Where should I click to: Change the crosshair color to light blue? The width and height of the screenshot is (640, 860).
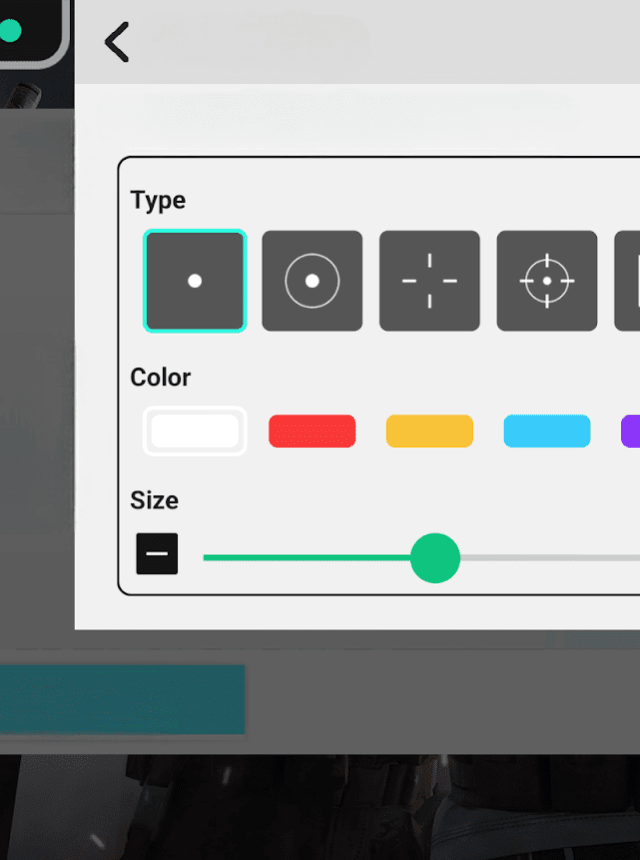pos(547,431)
